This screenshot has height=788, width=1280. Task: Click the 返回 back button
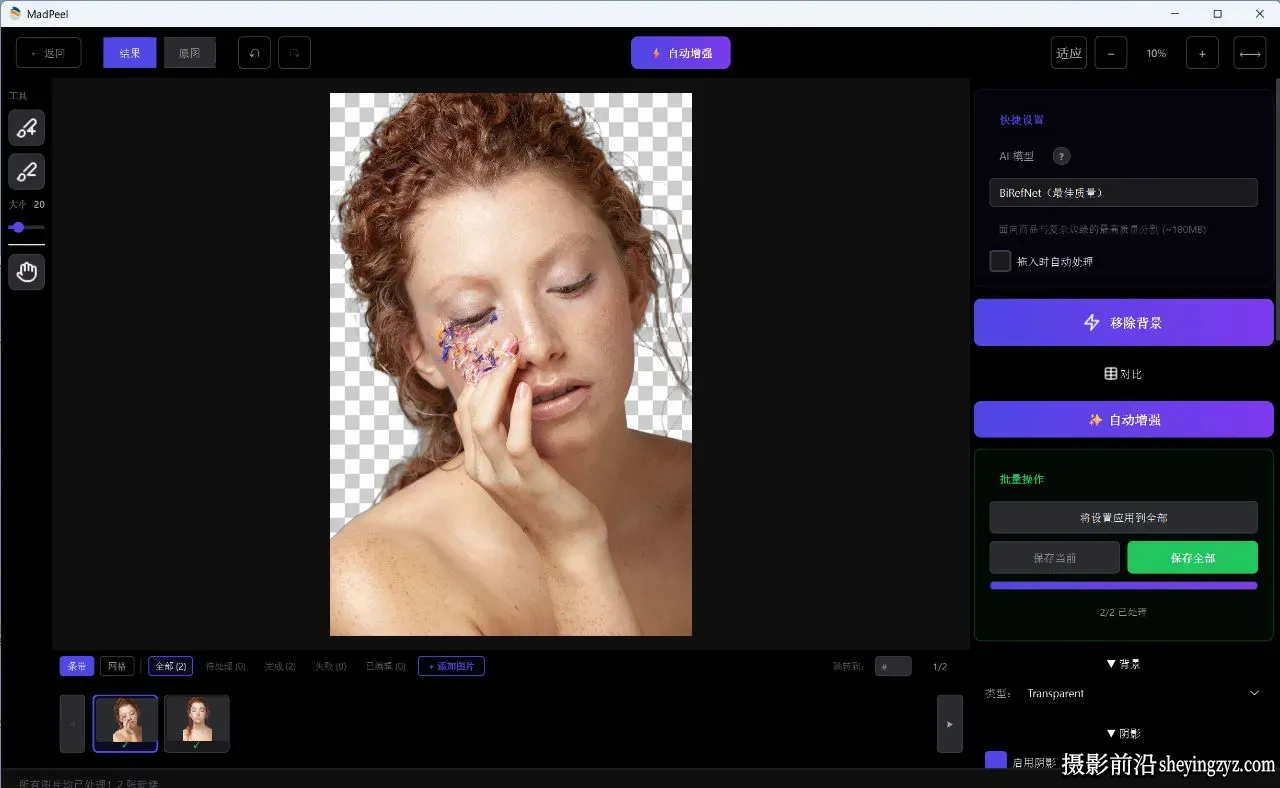[48, 53]
